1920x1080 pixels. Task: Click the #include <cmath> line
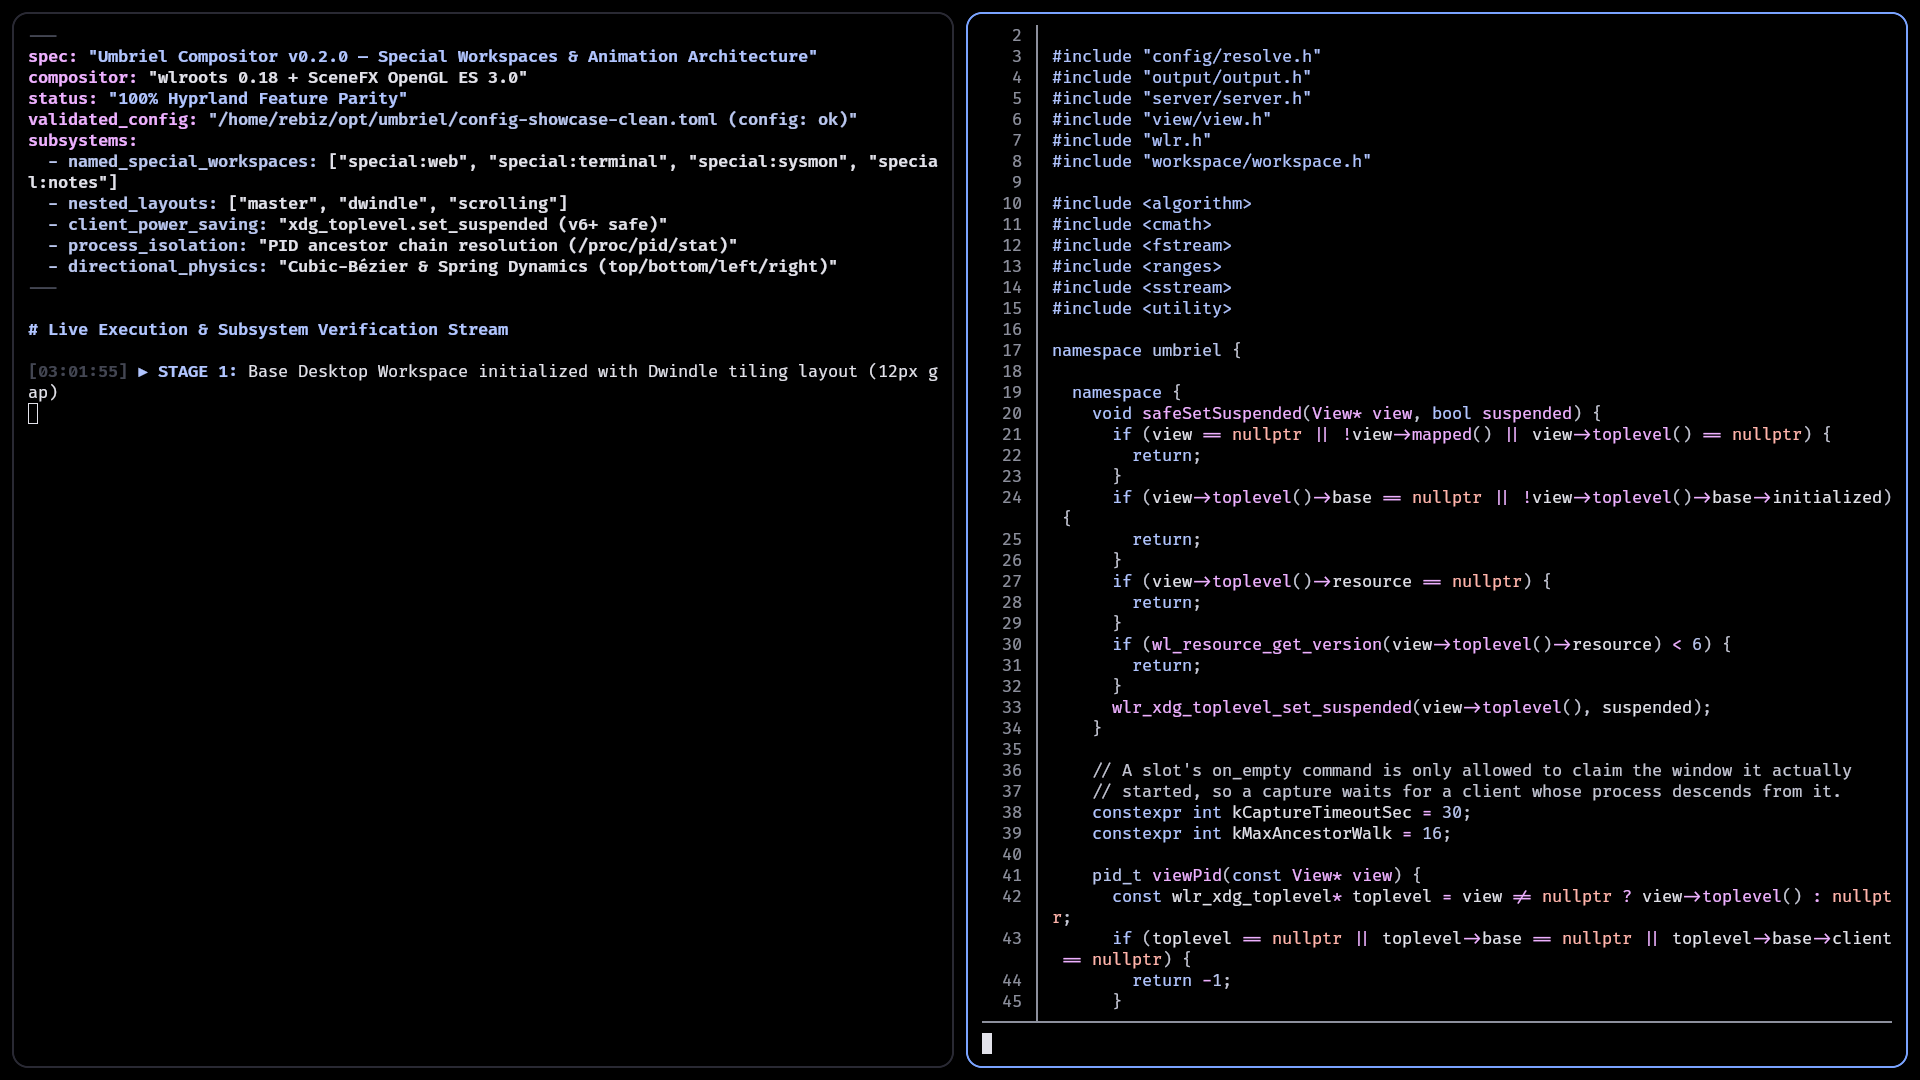point(1131,225)
